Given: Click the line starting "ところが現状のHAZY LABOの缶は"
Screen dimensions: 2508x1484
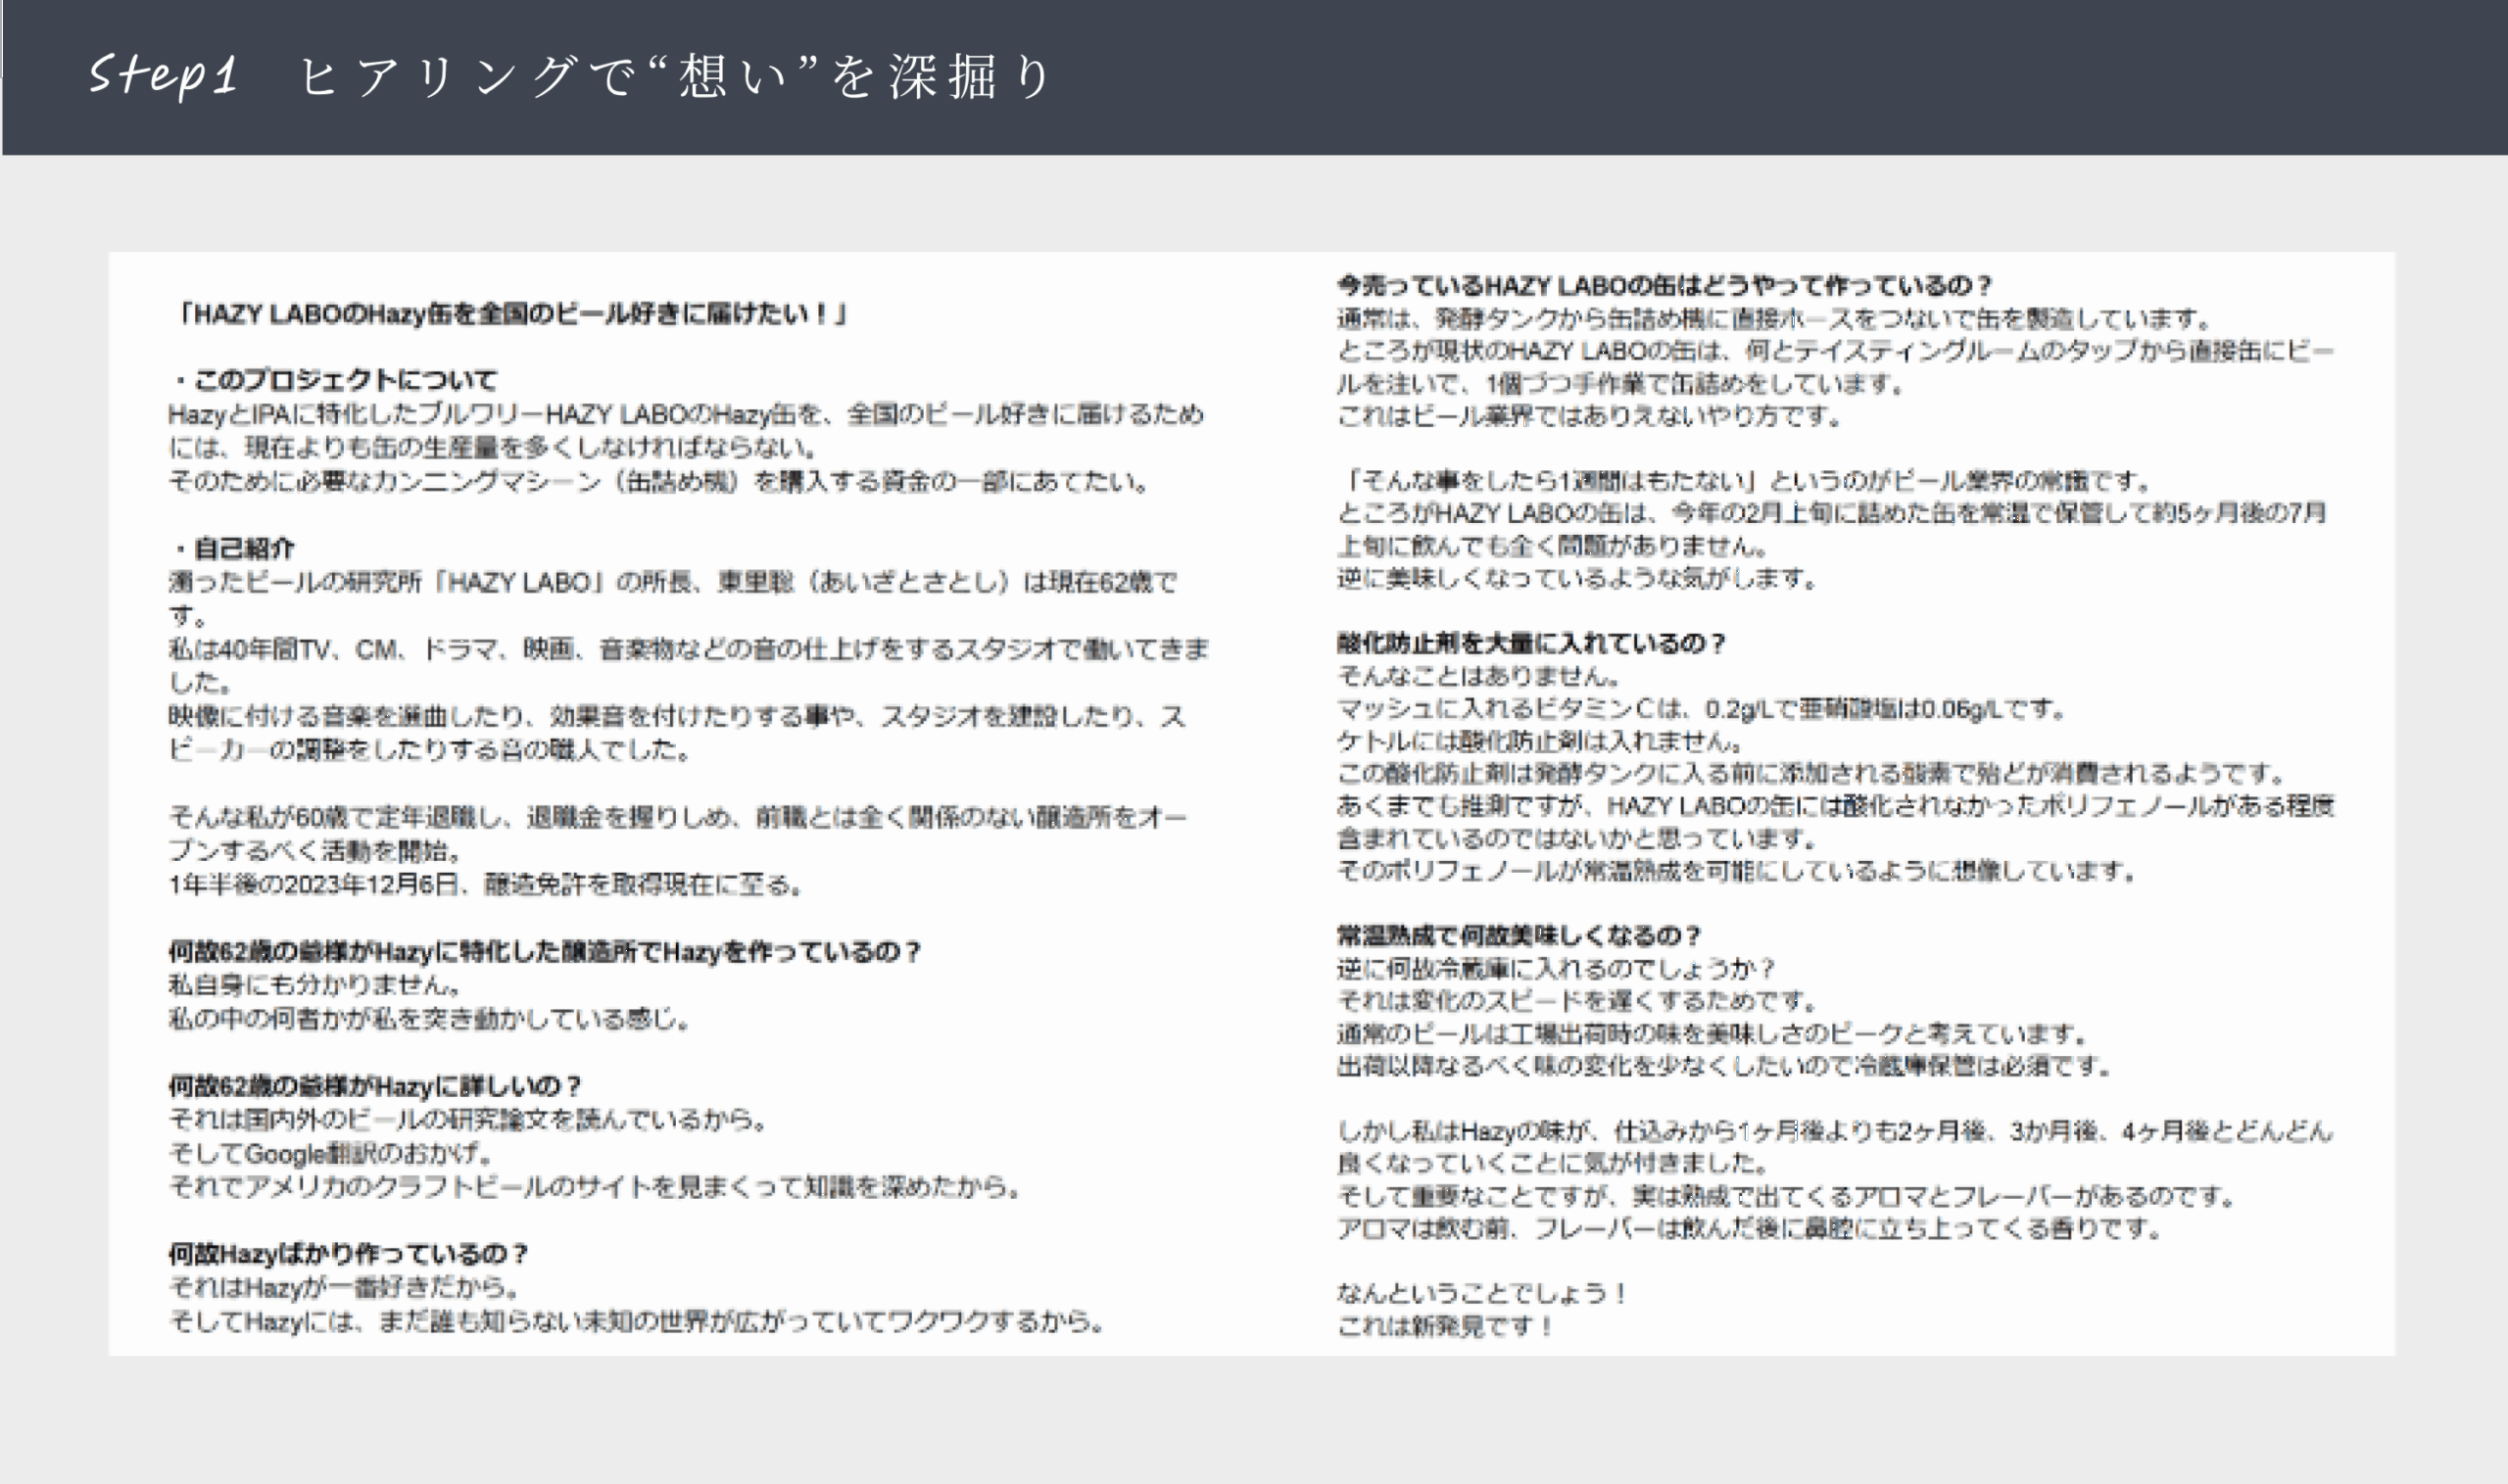Looking at the screenshot, I should 1835,351.
